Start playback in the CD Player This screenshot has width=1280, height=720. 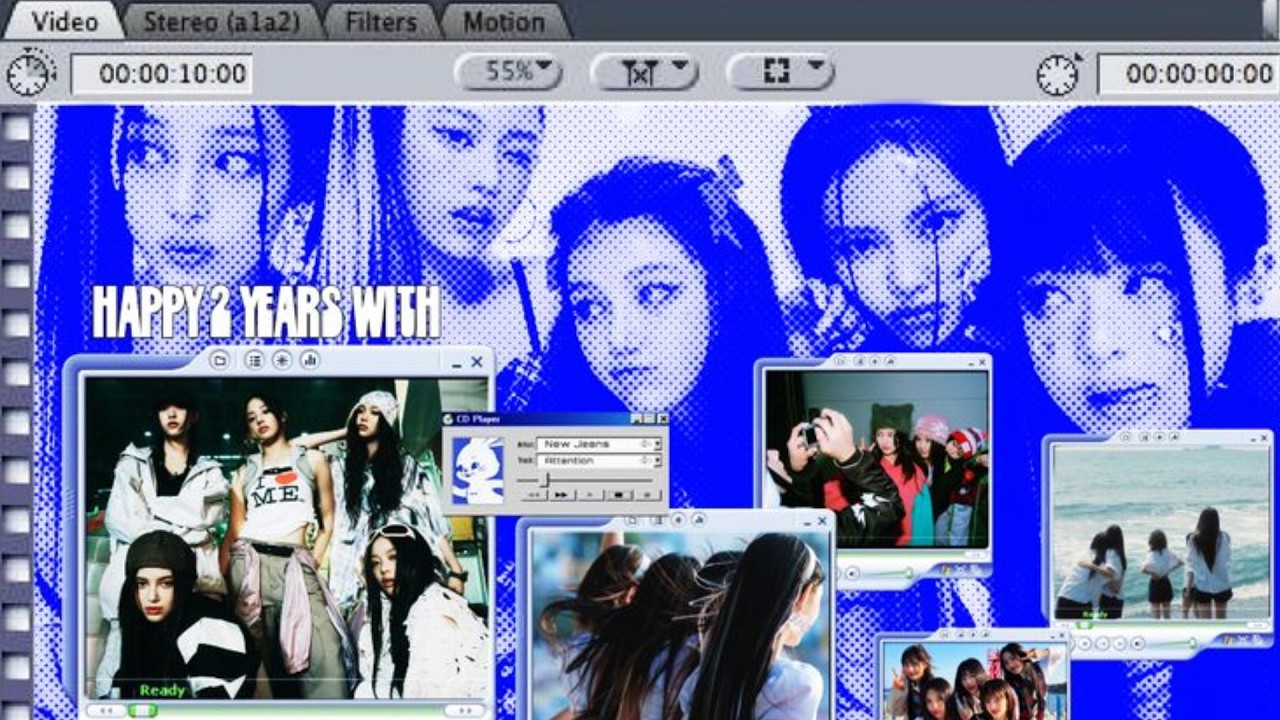591,494
